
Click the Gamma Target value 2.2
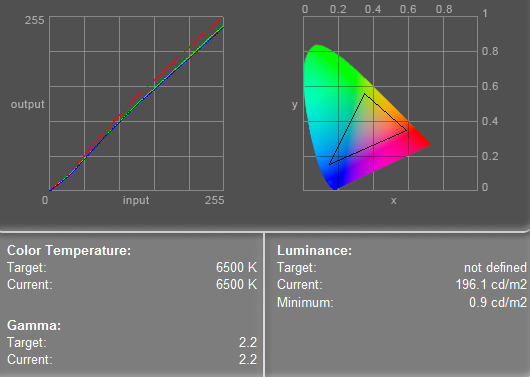[x=248, y=343]
